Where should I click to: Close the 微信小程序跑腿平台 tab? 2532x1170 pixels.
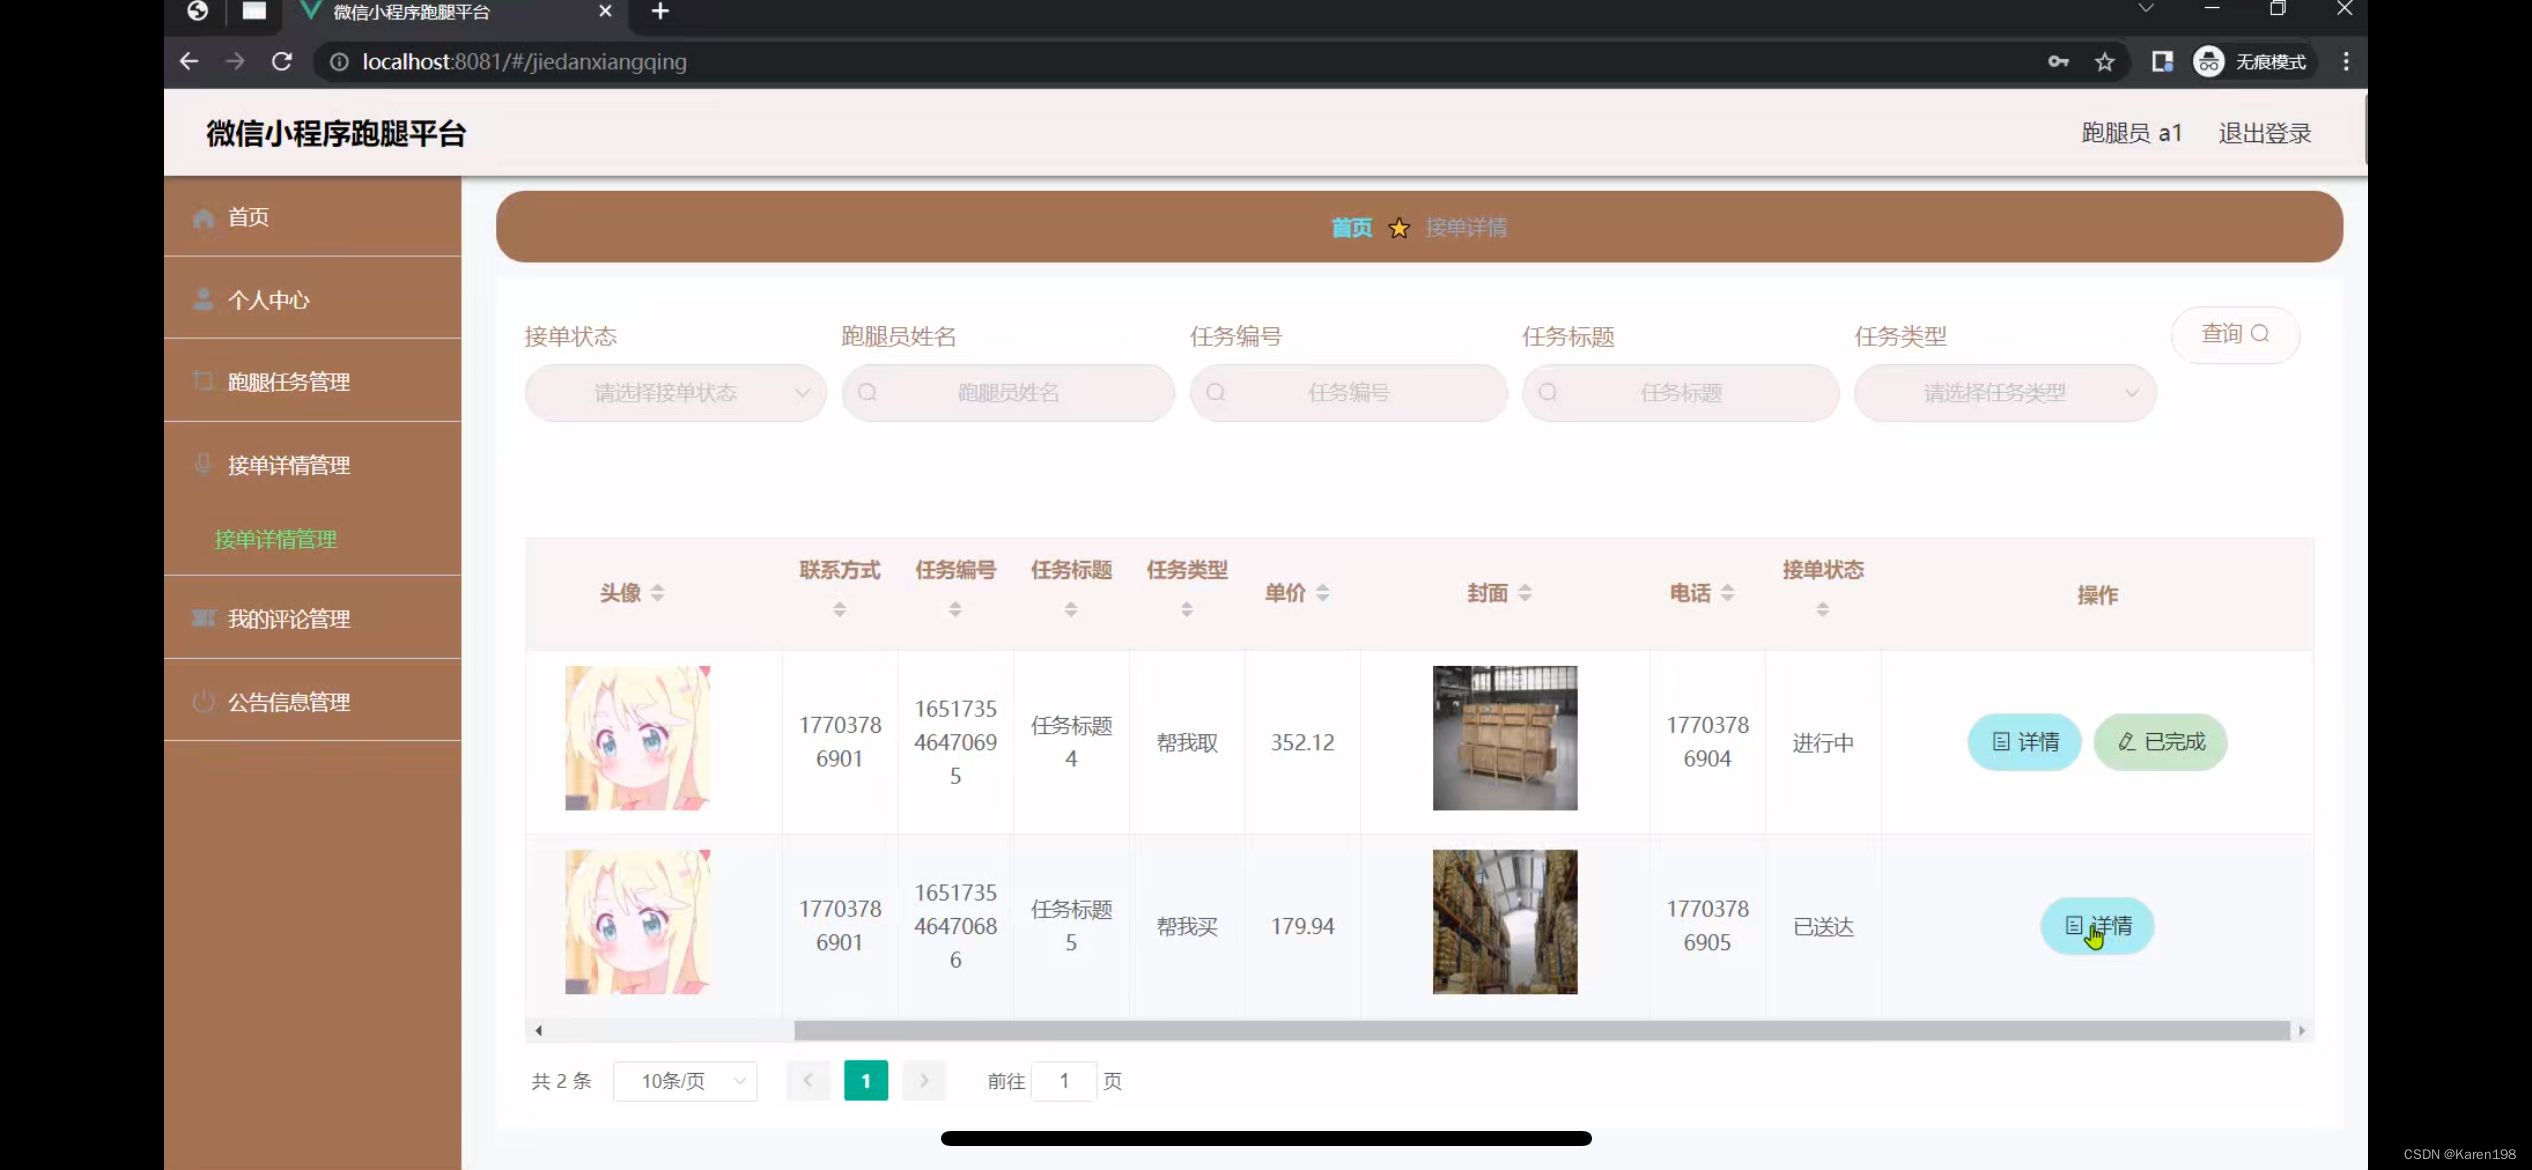pos(605,12)
